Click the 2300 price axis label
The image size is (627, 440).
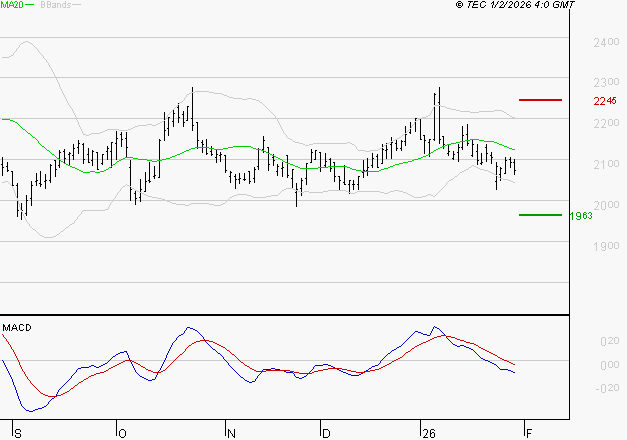point(606,82)
